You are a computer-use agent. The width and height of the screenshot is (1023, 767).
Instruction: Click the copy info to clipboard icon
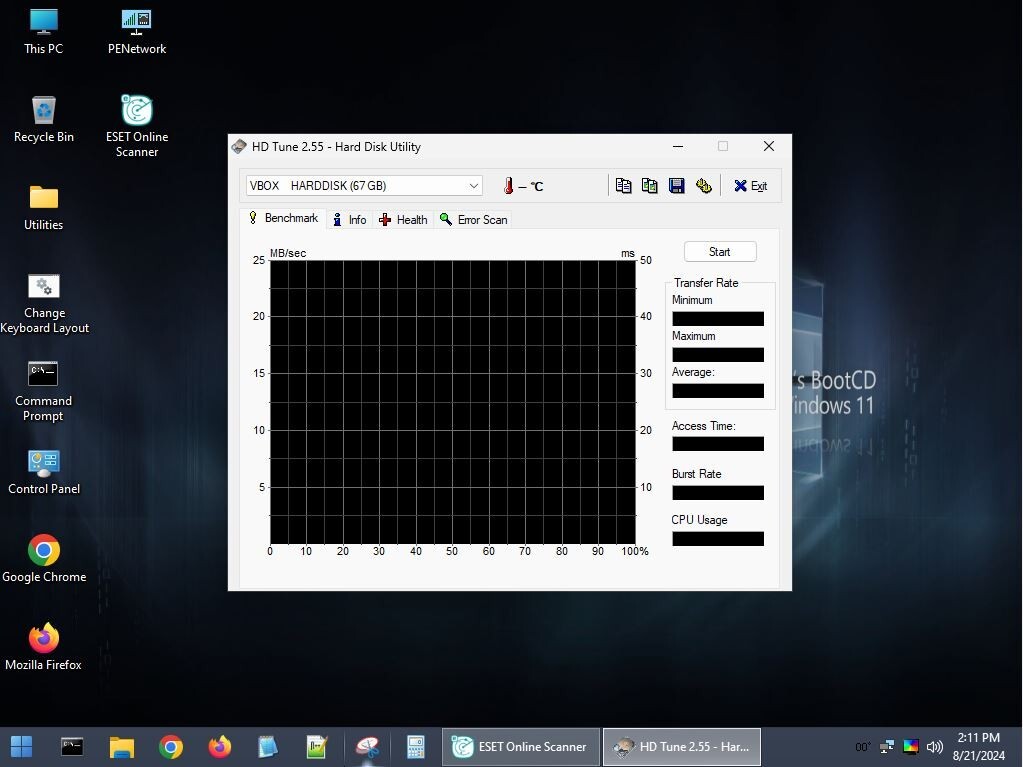pos(623,186)
